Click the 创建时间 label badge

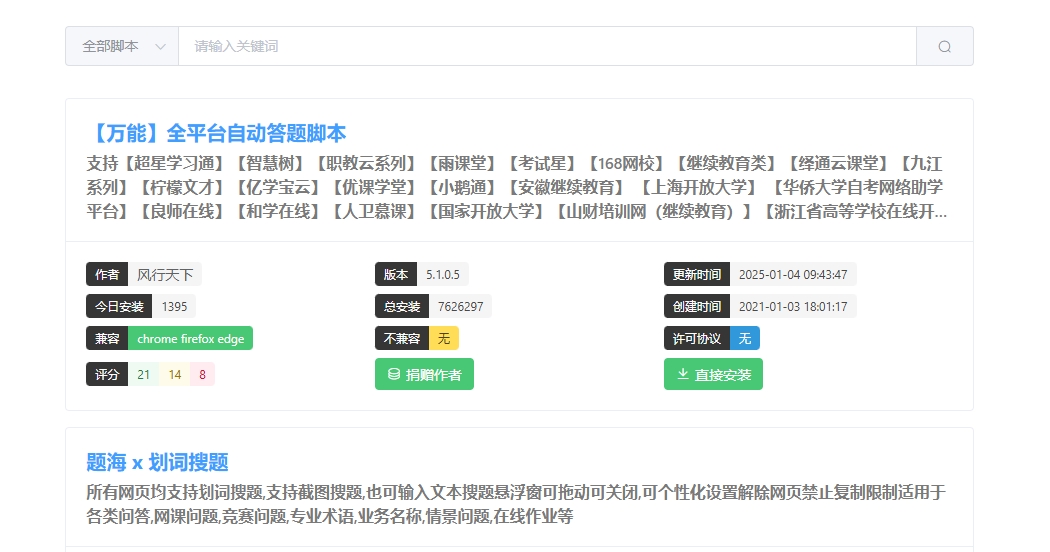[697, 307]
